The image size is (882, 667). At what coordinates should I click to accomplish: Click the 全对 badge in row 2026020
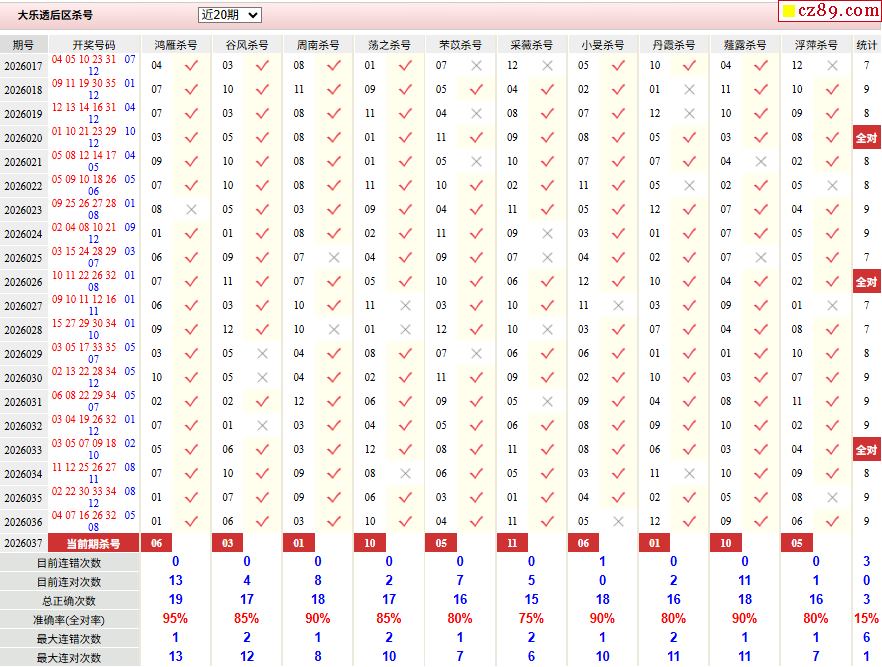coord(866,138)
